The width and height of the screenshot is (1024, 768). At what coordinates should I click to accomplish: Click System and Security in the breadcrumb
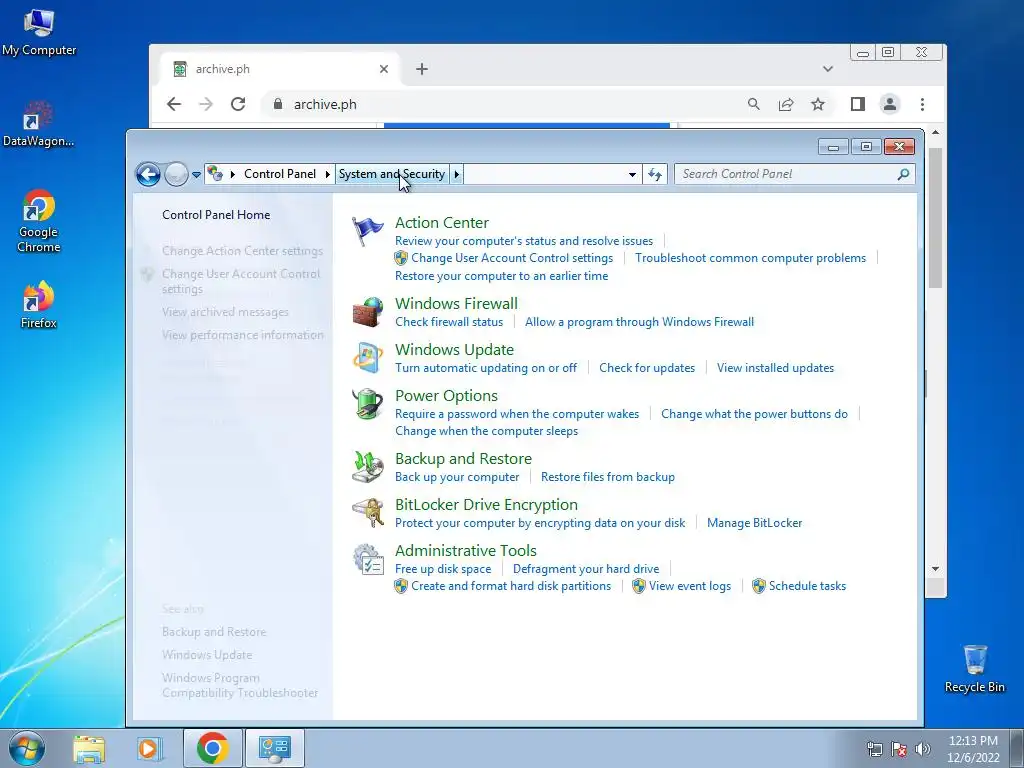[x=392, y=174]
